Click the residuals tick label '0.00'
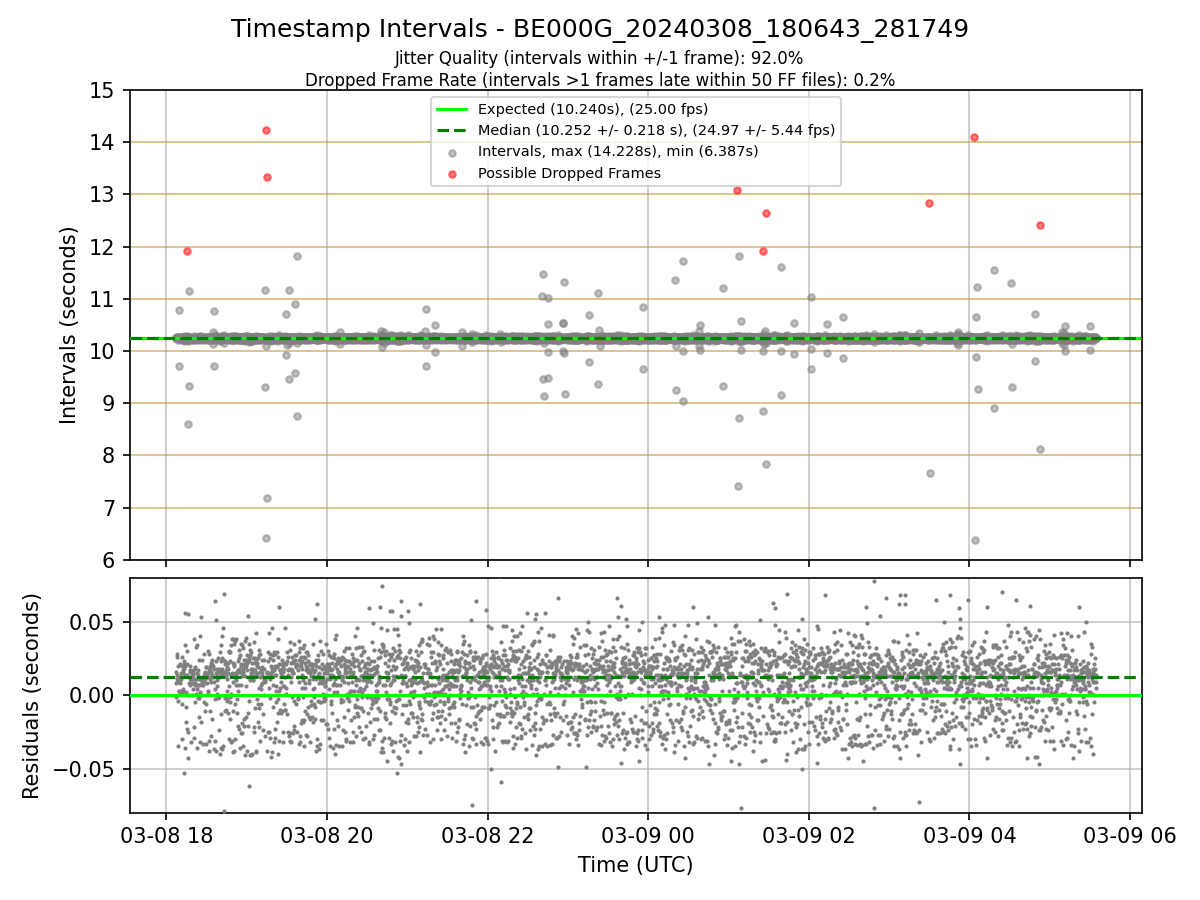This screenshot has width=1200, height=900. click(94, 695)
